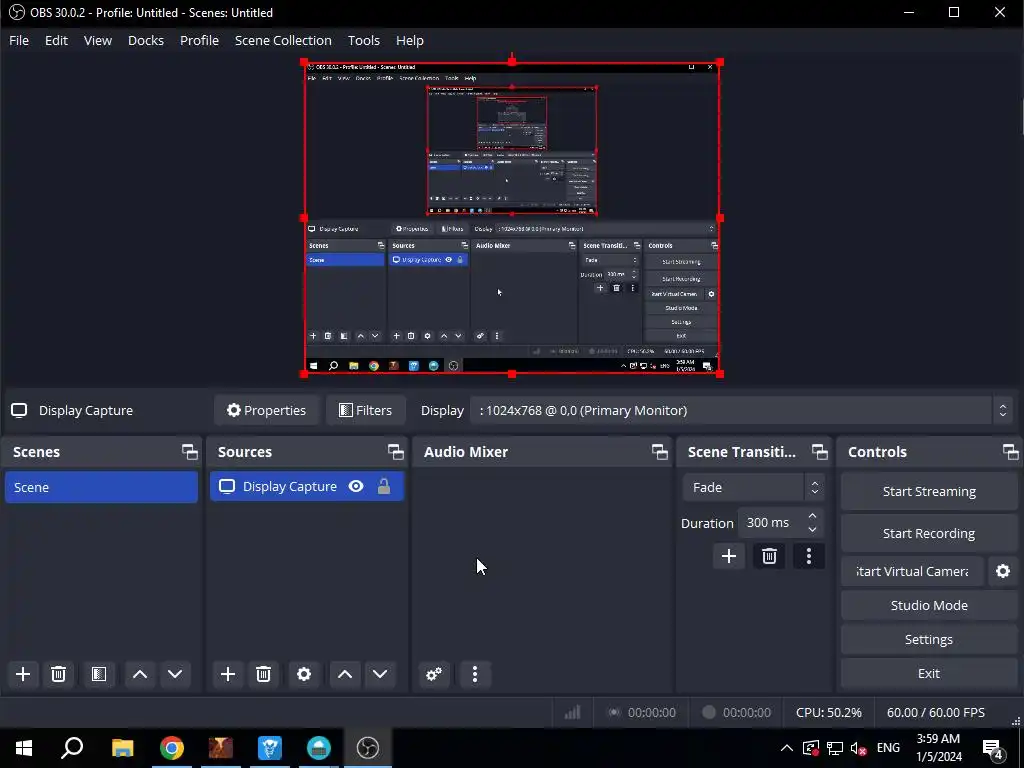Add a scene transition with plus icon
The height and width of the screenshot is (768, 1024).
729,556
